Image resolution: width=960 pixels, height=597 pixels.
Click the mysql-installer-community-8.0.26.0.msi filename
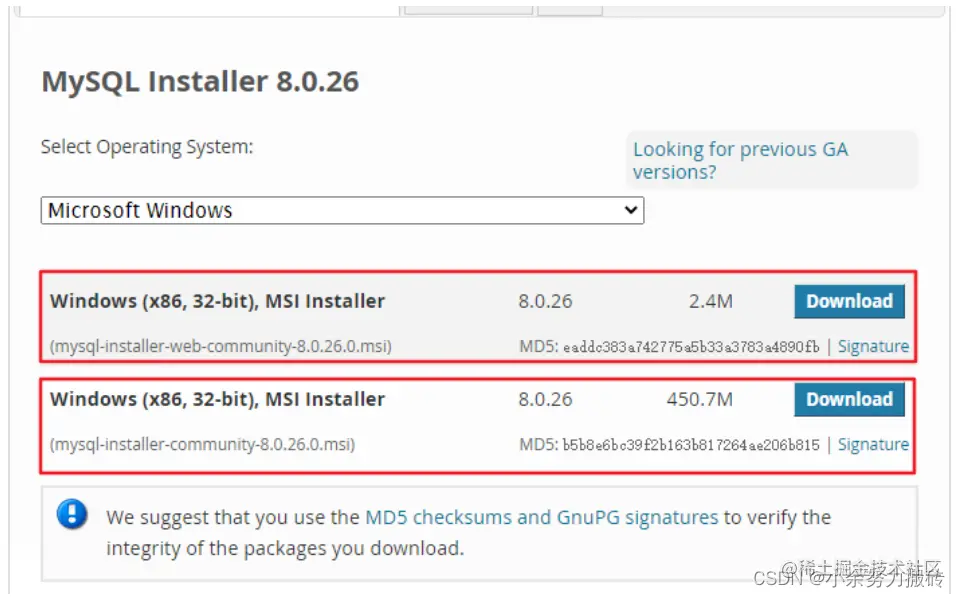click(x=202, y=445)
